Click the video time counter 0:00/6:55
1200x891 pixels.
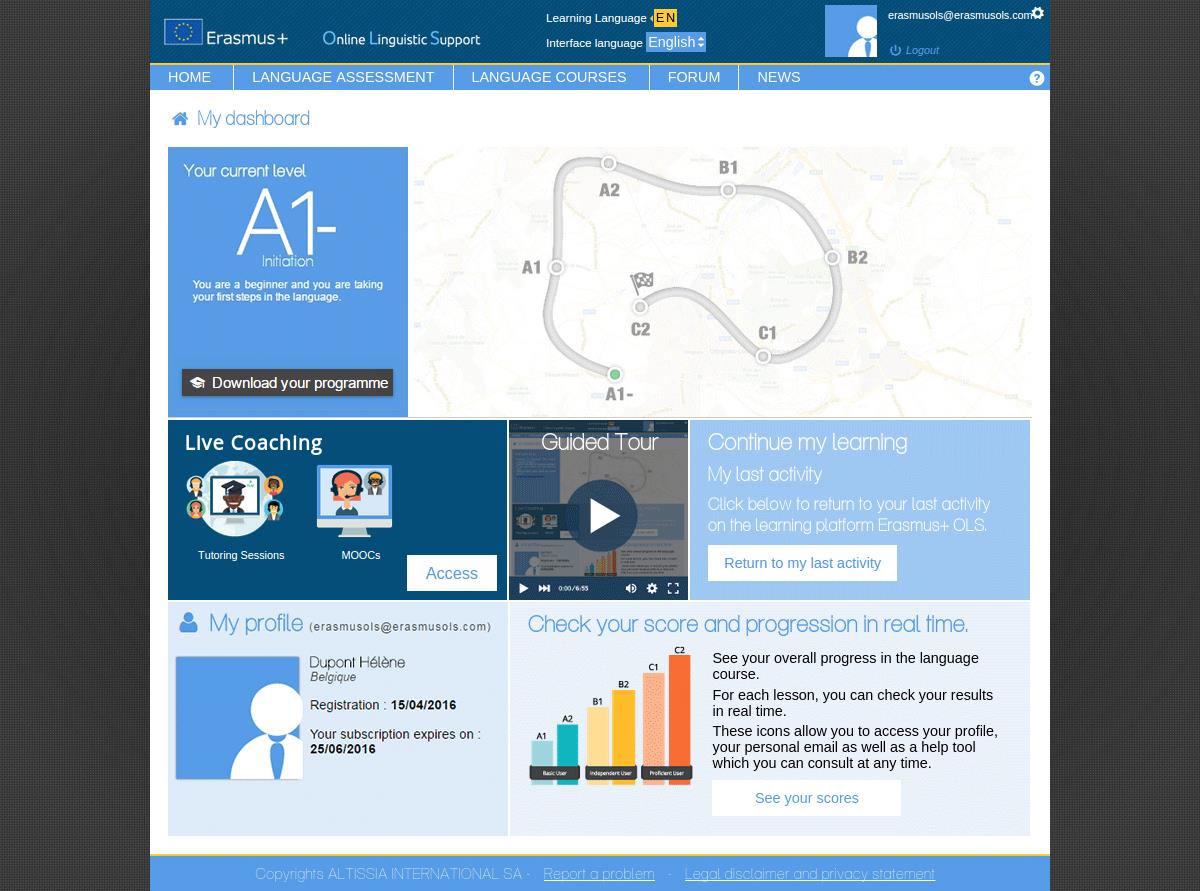pyautogui.click(x=573, y=588)
